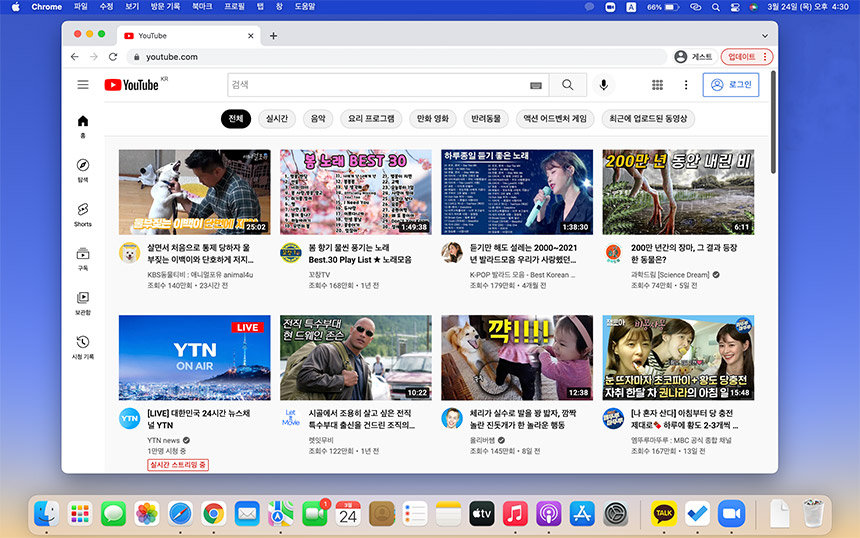Open the 200만 년간의 장마 video title
The width and height of the screenshot is (860, 538).
click(684, 253)
